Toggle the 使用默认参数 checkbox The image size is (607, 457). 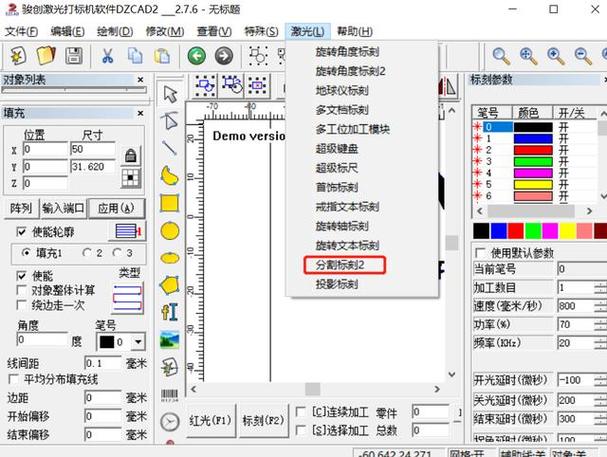tap(480, 253)
